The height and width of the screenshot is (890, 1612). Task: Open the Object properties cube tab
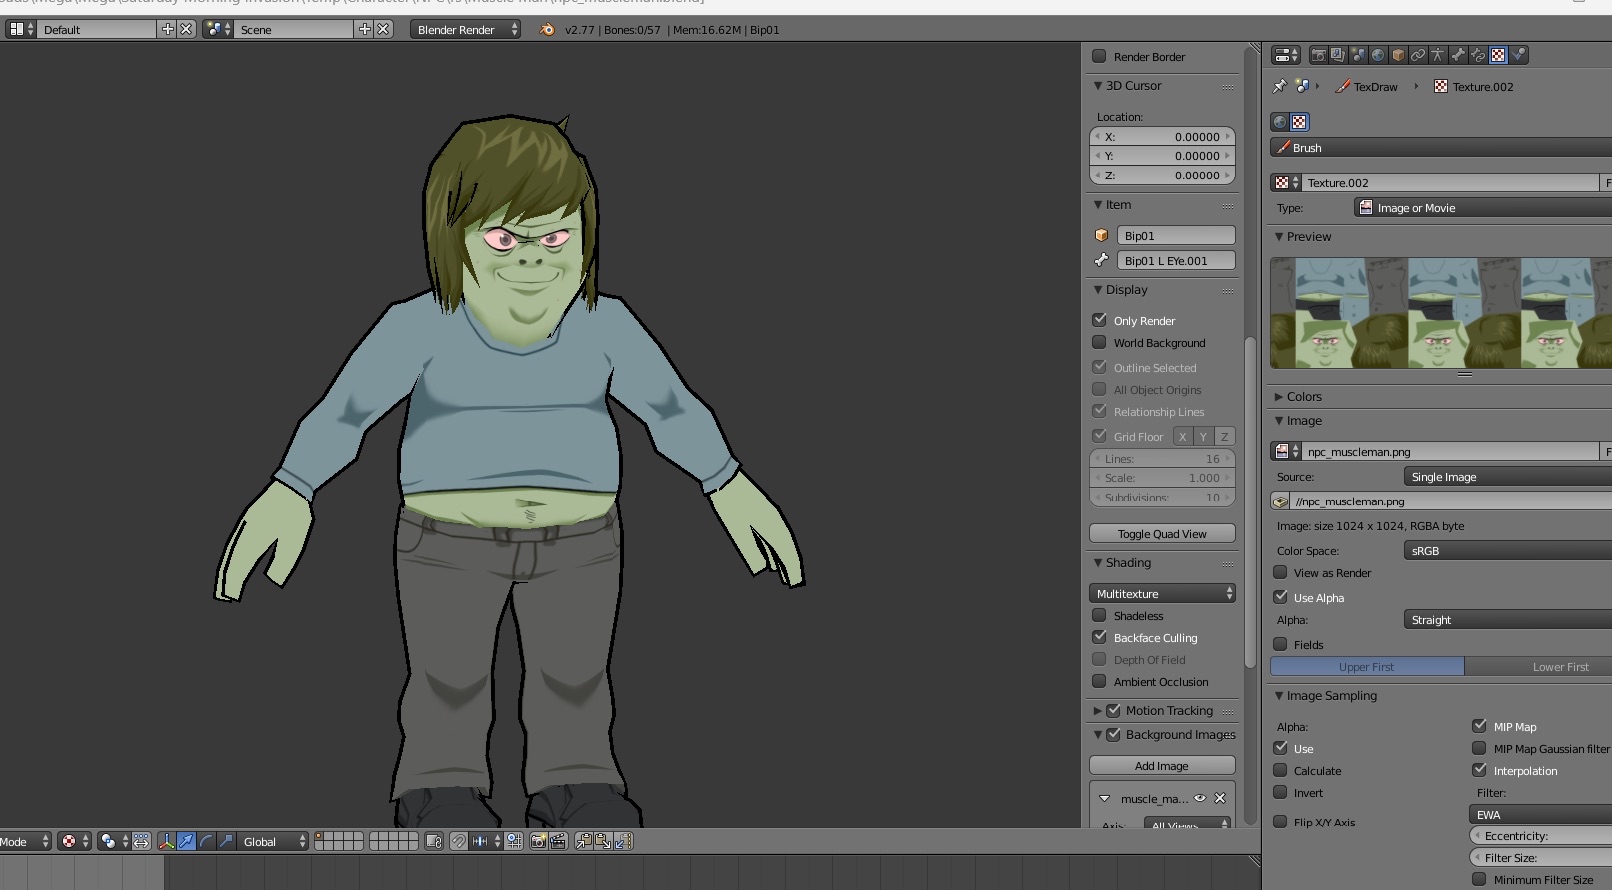(x=1398, y=55)
